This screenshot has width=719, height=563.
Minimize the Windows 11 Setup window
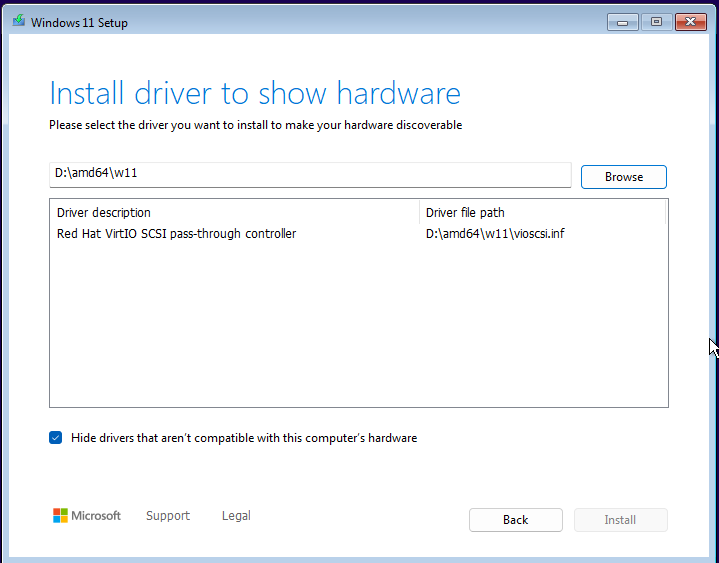click(623, 21)
